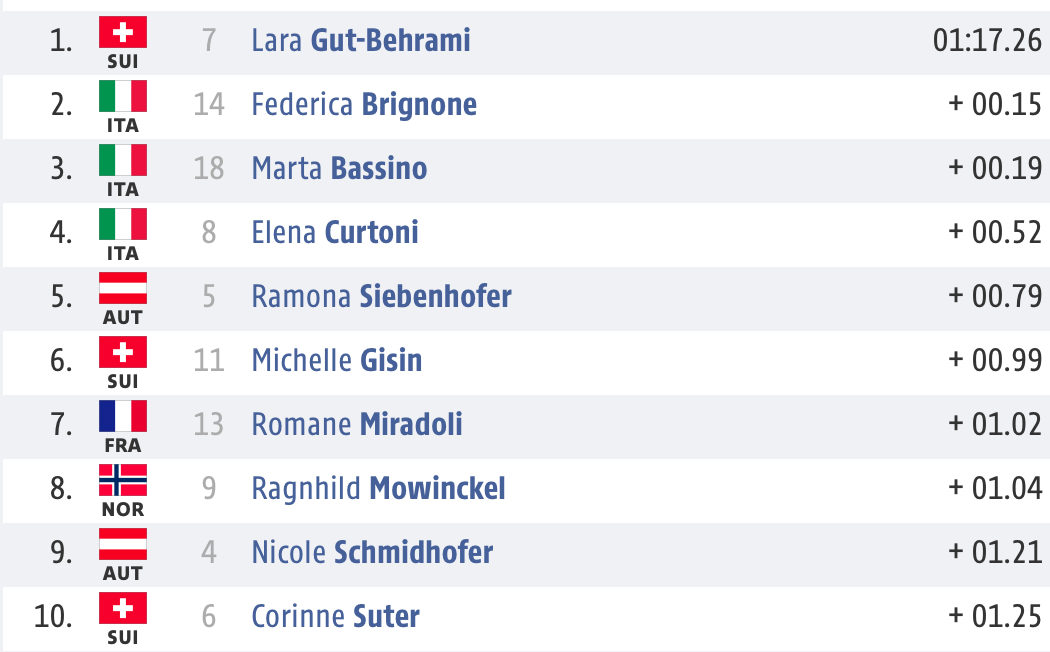
Task: Open Federica Brignone's name link
Action: [364, 104]
